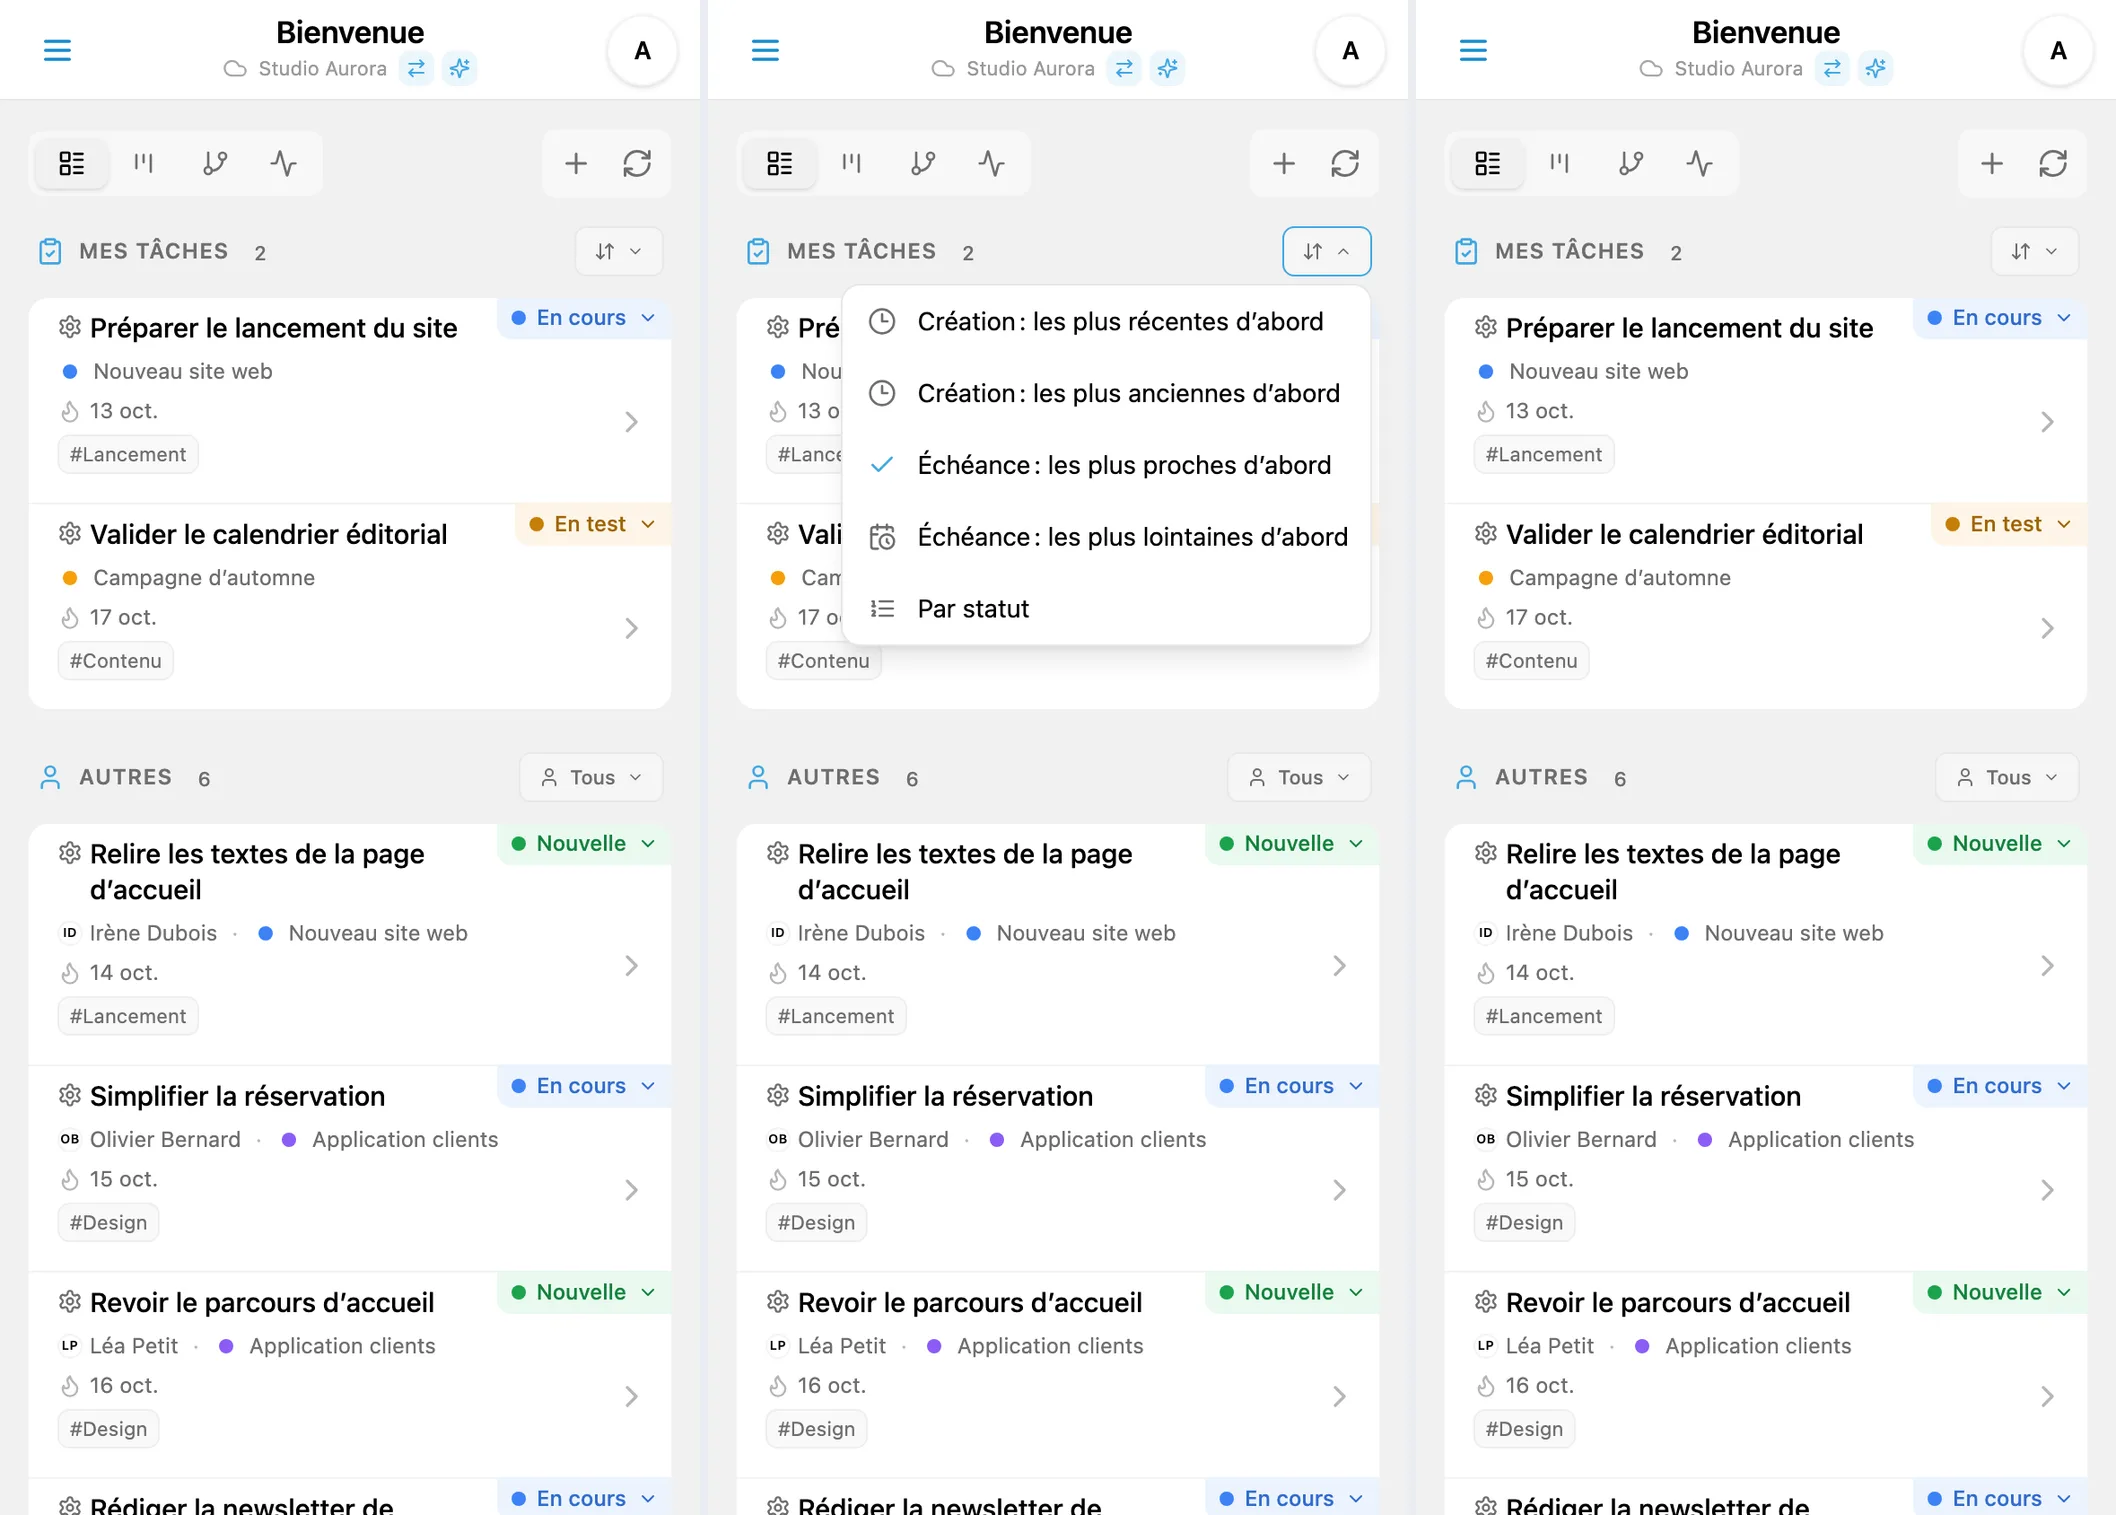The image size is (2116, 1515).
Task: Open the branch view icon in the left panel toolbar
Action: coord(214,163)
